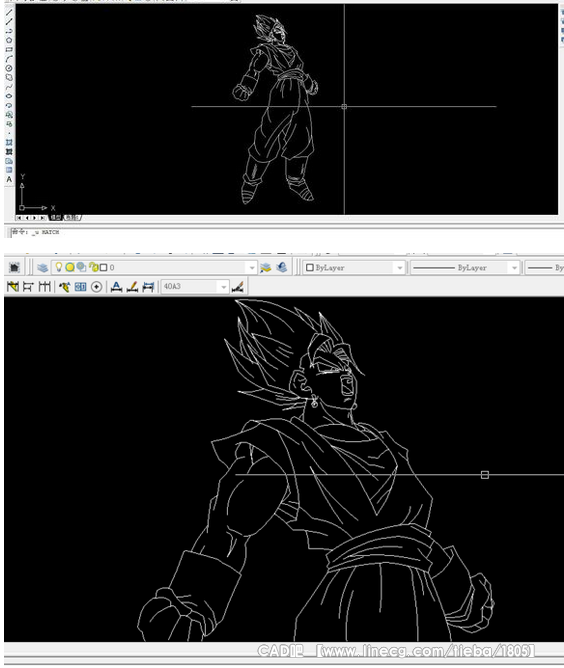This screenshot has width=564, height=668.
Task: Toggle layer 0 lock icon
Action: pyautogui.click(x=93, y=267)
